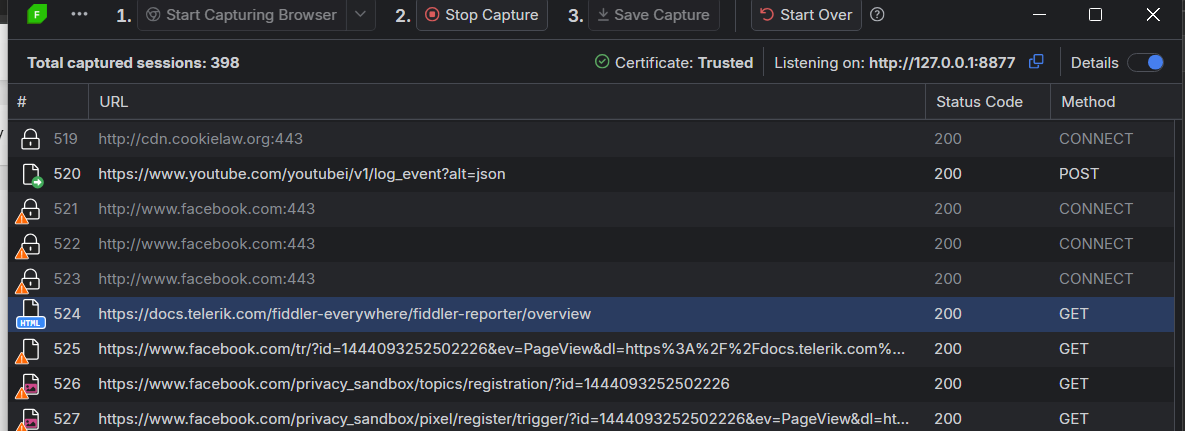This screenshot has width=1185, height=431.
Task: Minimize the Fiddler window
Action: [1038, 14]
